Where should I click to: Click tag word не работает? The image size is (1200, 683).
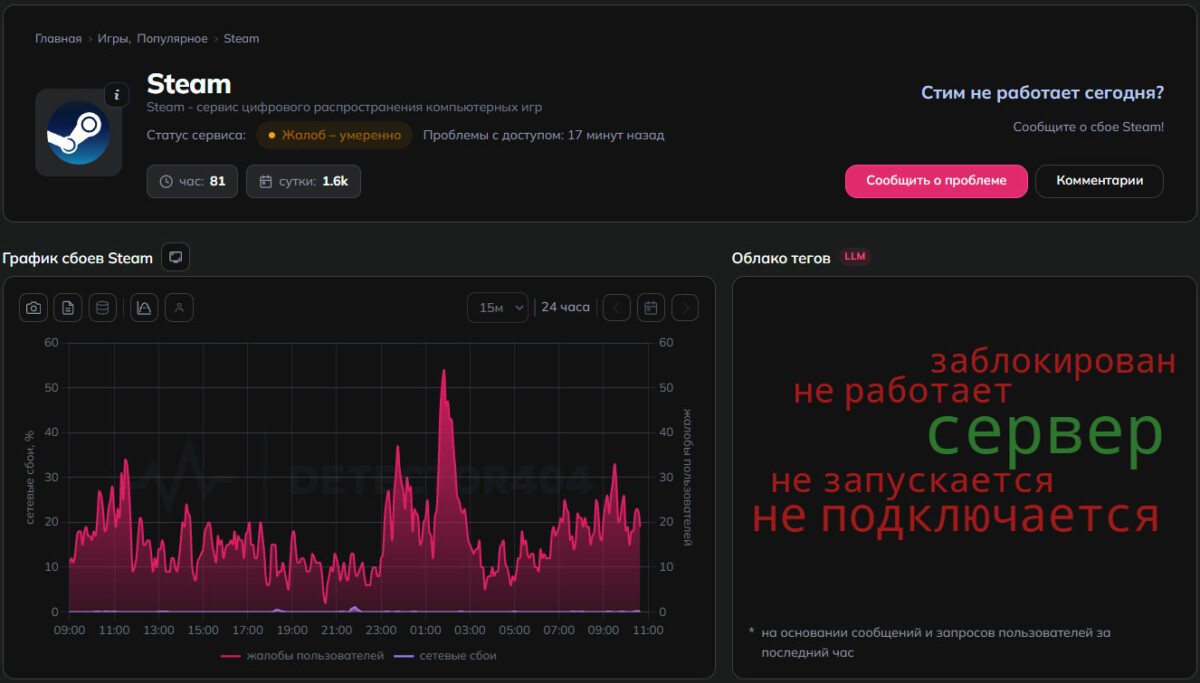click(902, 392)
